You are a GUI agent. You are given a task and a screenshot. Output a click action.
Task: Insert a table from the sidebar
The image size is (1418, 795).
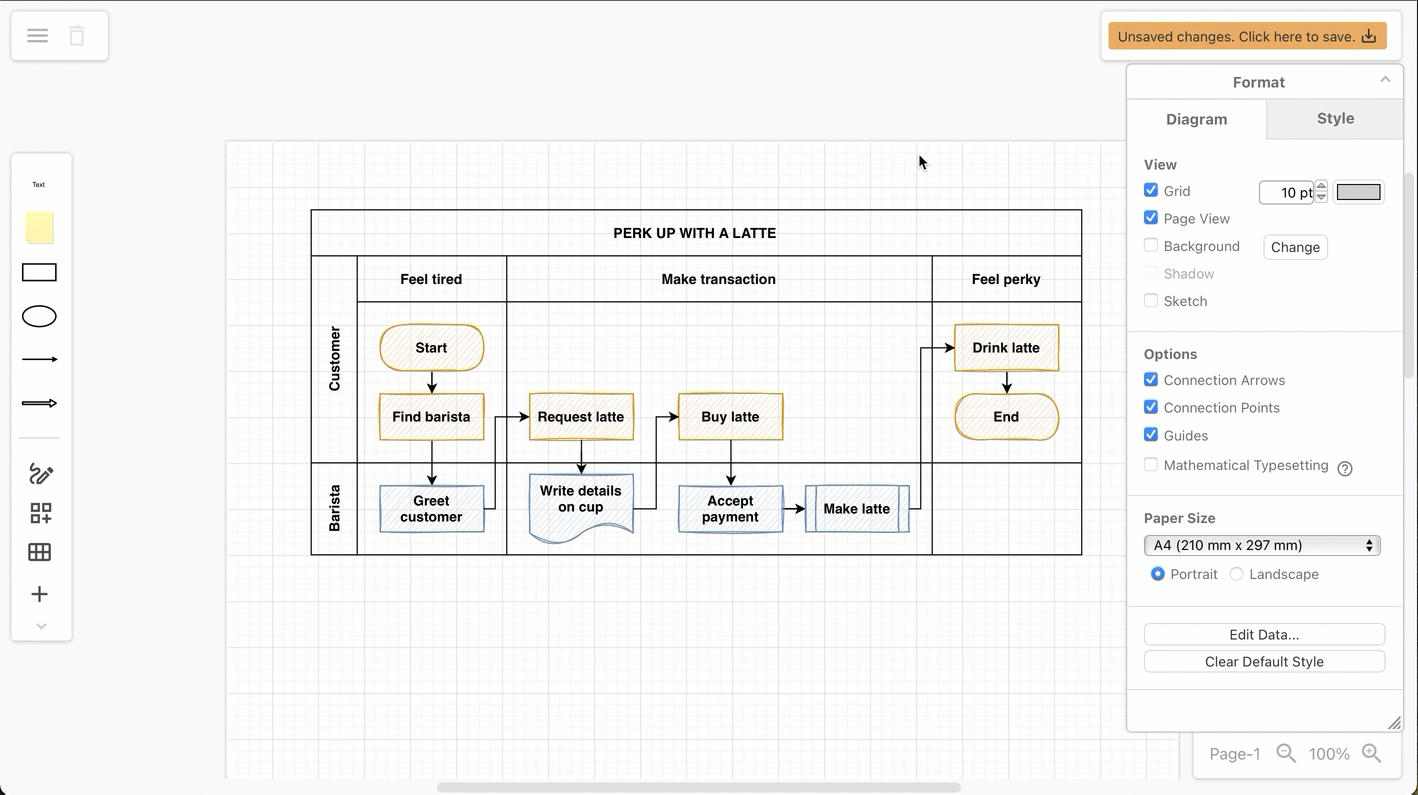coord(39,552)
